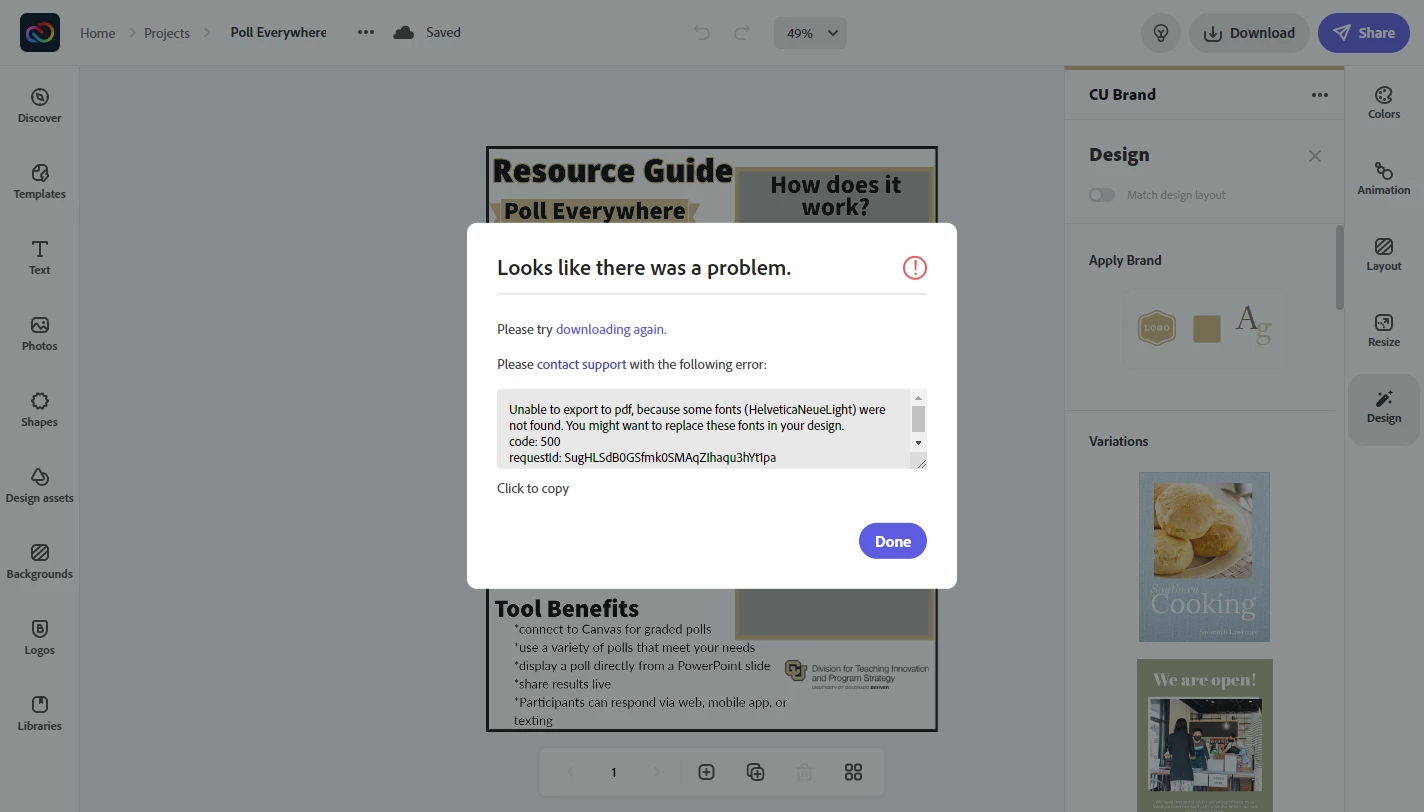Image resolution: width=1424 pixels, height=812 pixels.
Task: Open the Resize panel
Action: pos(1384,330)
